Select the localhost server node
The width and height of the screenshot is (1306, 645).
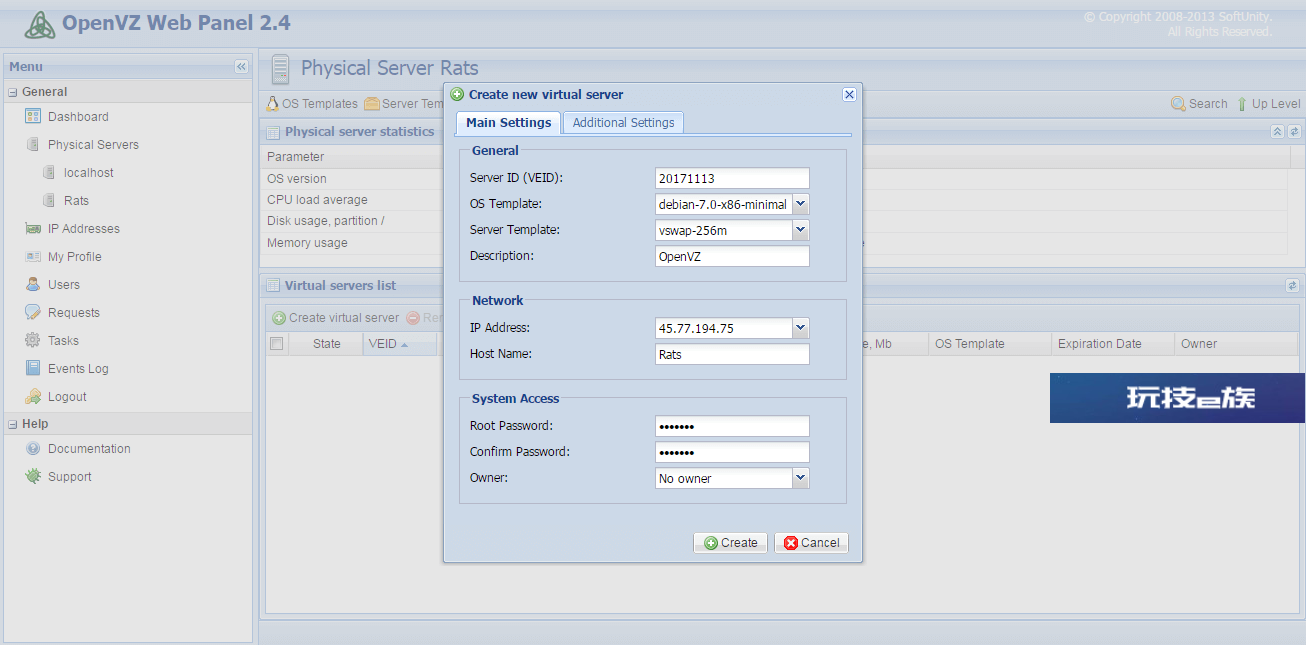pyautogui.click(x=89, y=173)
